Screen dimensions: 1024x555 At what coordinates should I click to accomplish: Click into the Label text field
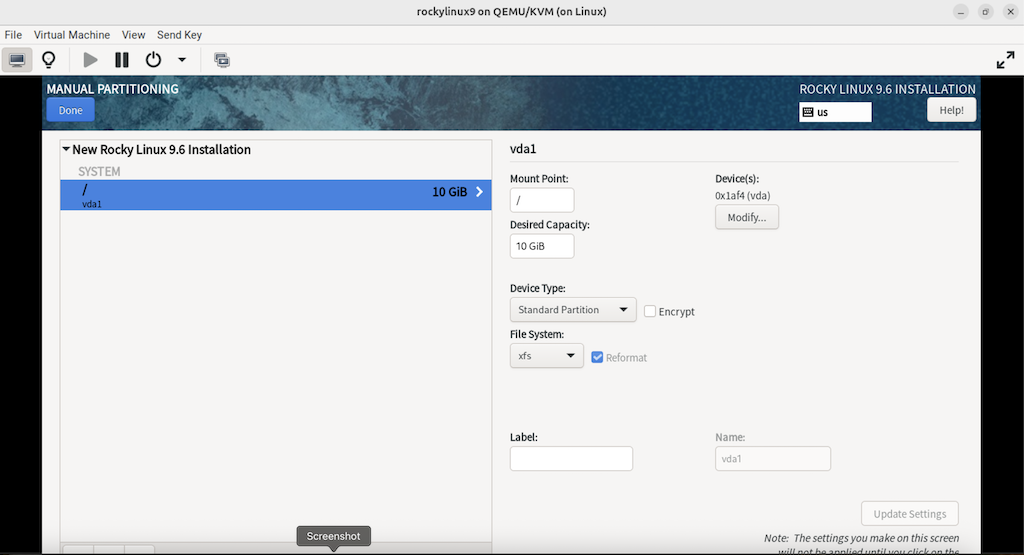(x=571, y=458)
